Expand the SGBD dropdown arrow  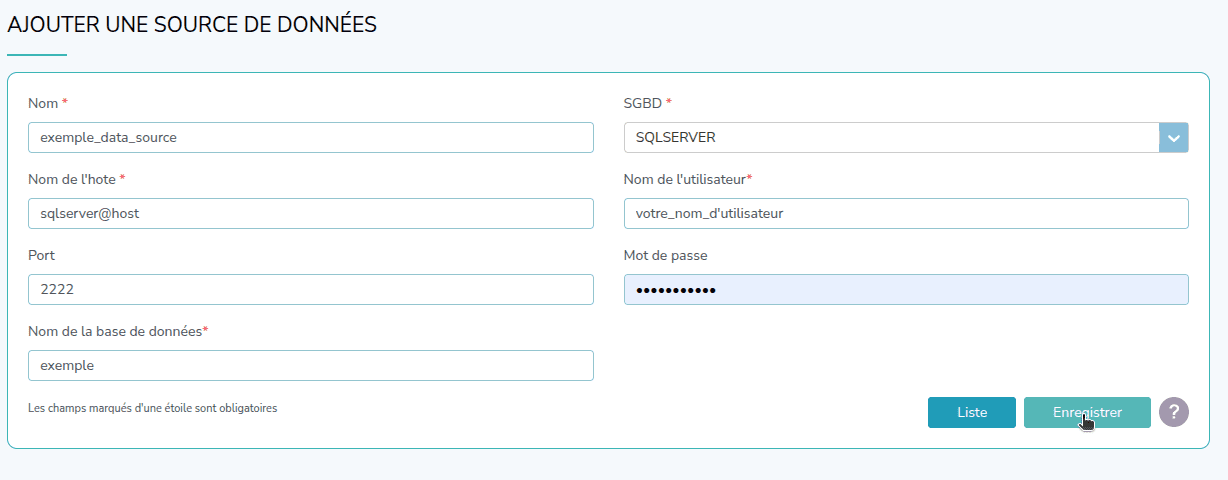point(1173,138)
